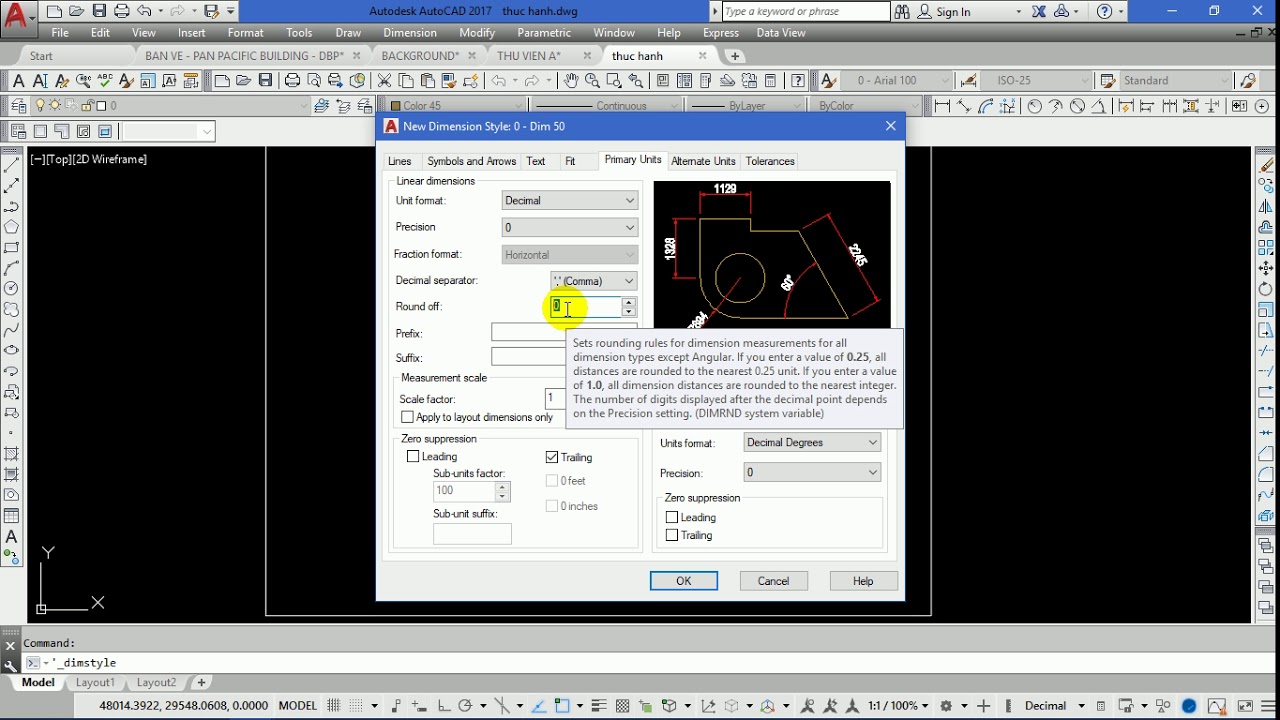Screen dimensions: 1280x720
Task: Switch to Layout1 tab
Action: tap(96, 683)
